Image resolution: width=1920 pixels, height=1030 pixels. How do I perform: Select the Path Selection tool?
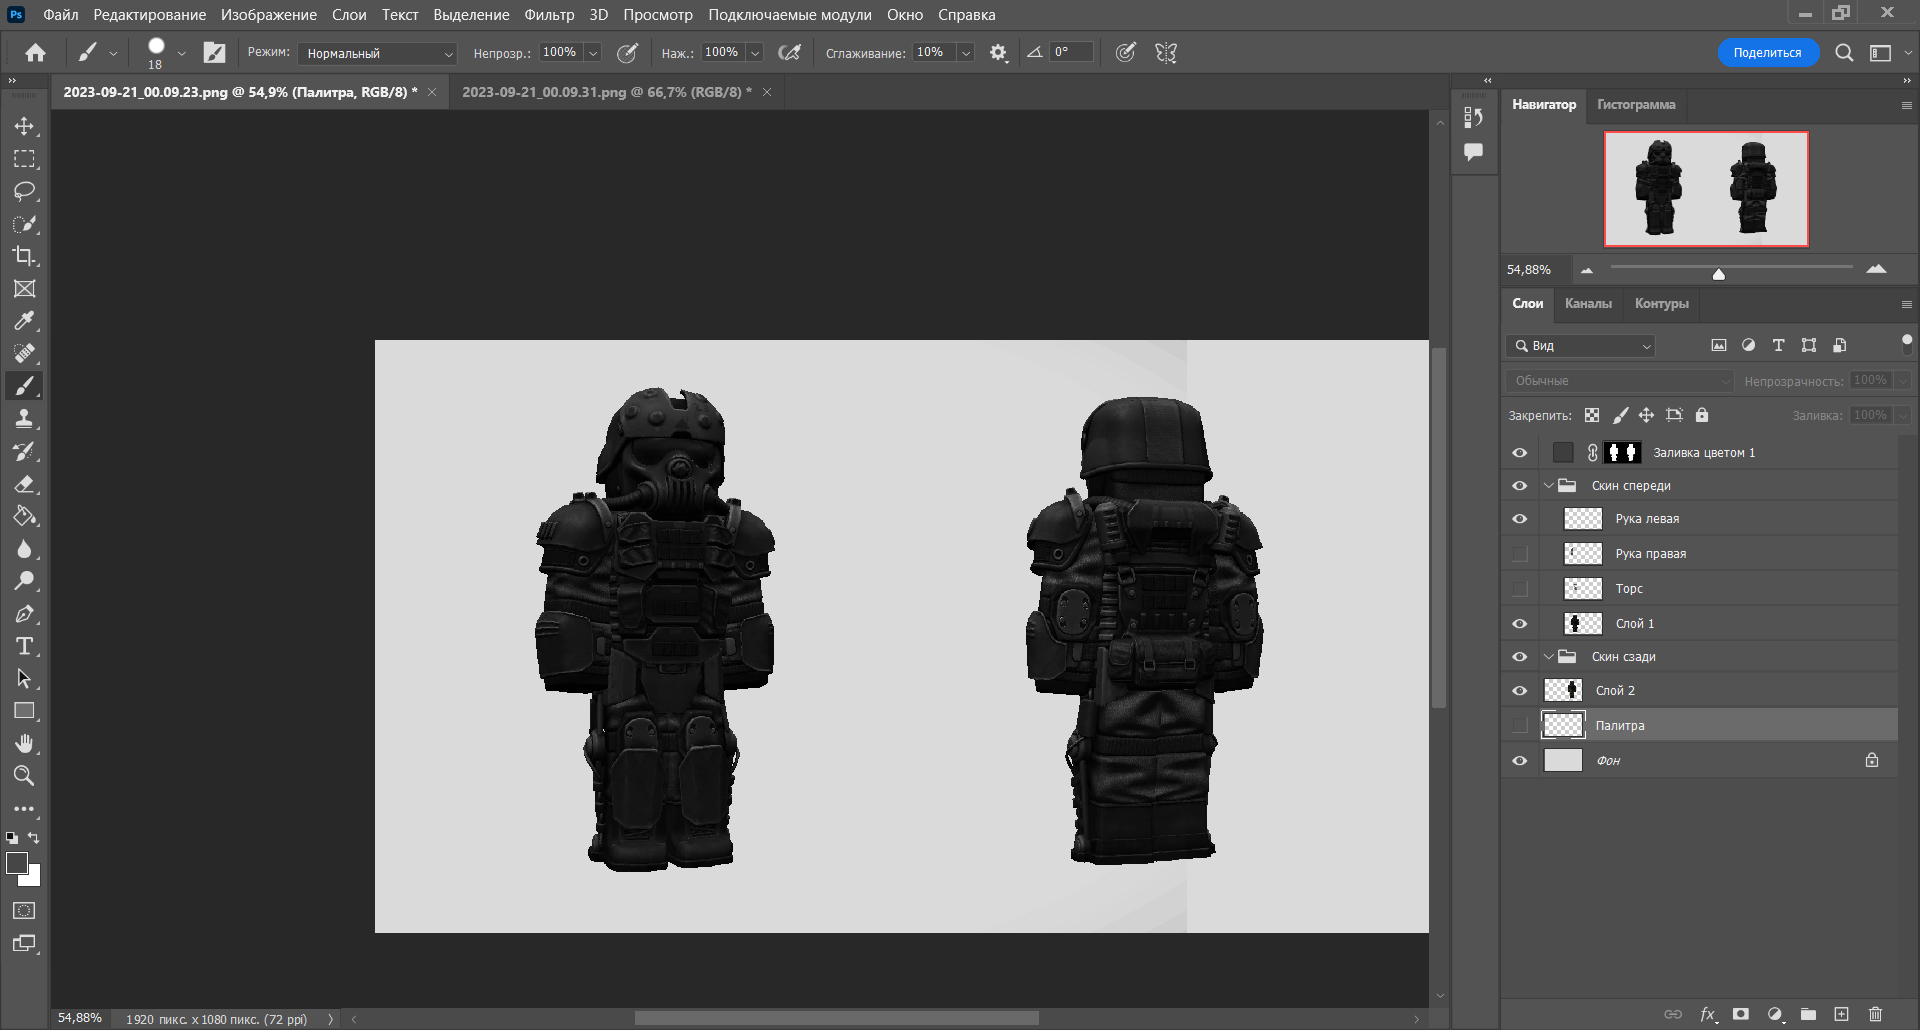coord(24,678)
